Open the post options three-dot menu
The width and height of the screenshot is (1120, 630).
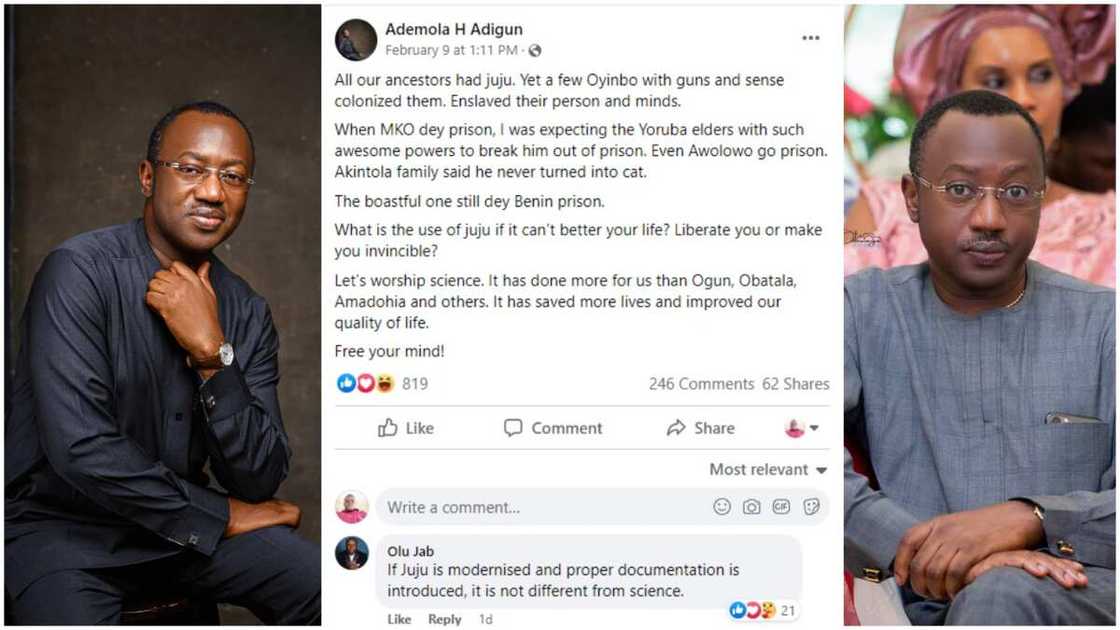810,38
